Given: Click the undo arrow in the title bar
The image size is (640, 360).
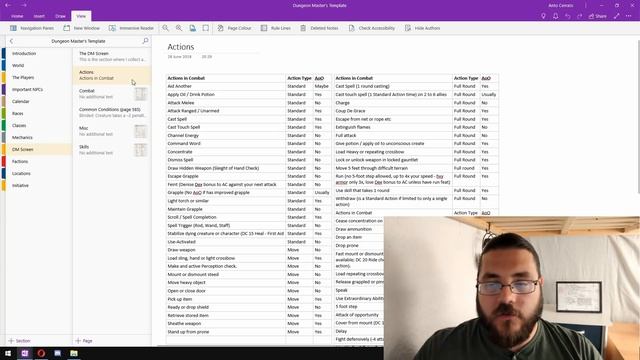Looking at the screenshot, I should pyautogui.click(x=568, y=16).
